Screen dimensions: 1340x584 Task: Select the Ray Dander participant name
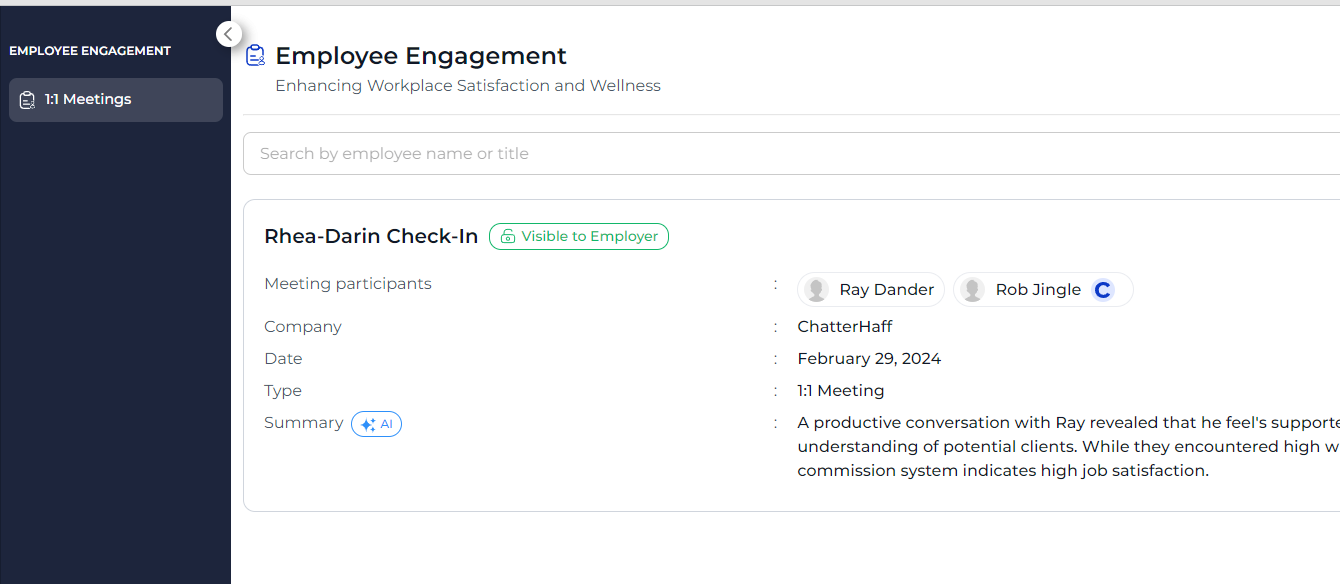886,290
